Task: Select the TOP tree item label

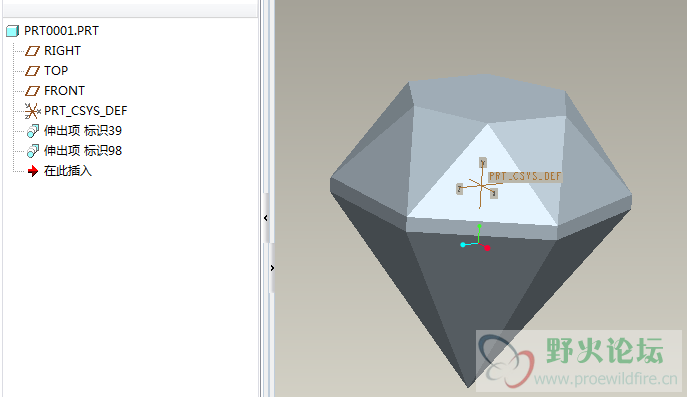Action: click(56, 71)
